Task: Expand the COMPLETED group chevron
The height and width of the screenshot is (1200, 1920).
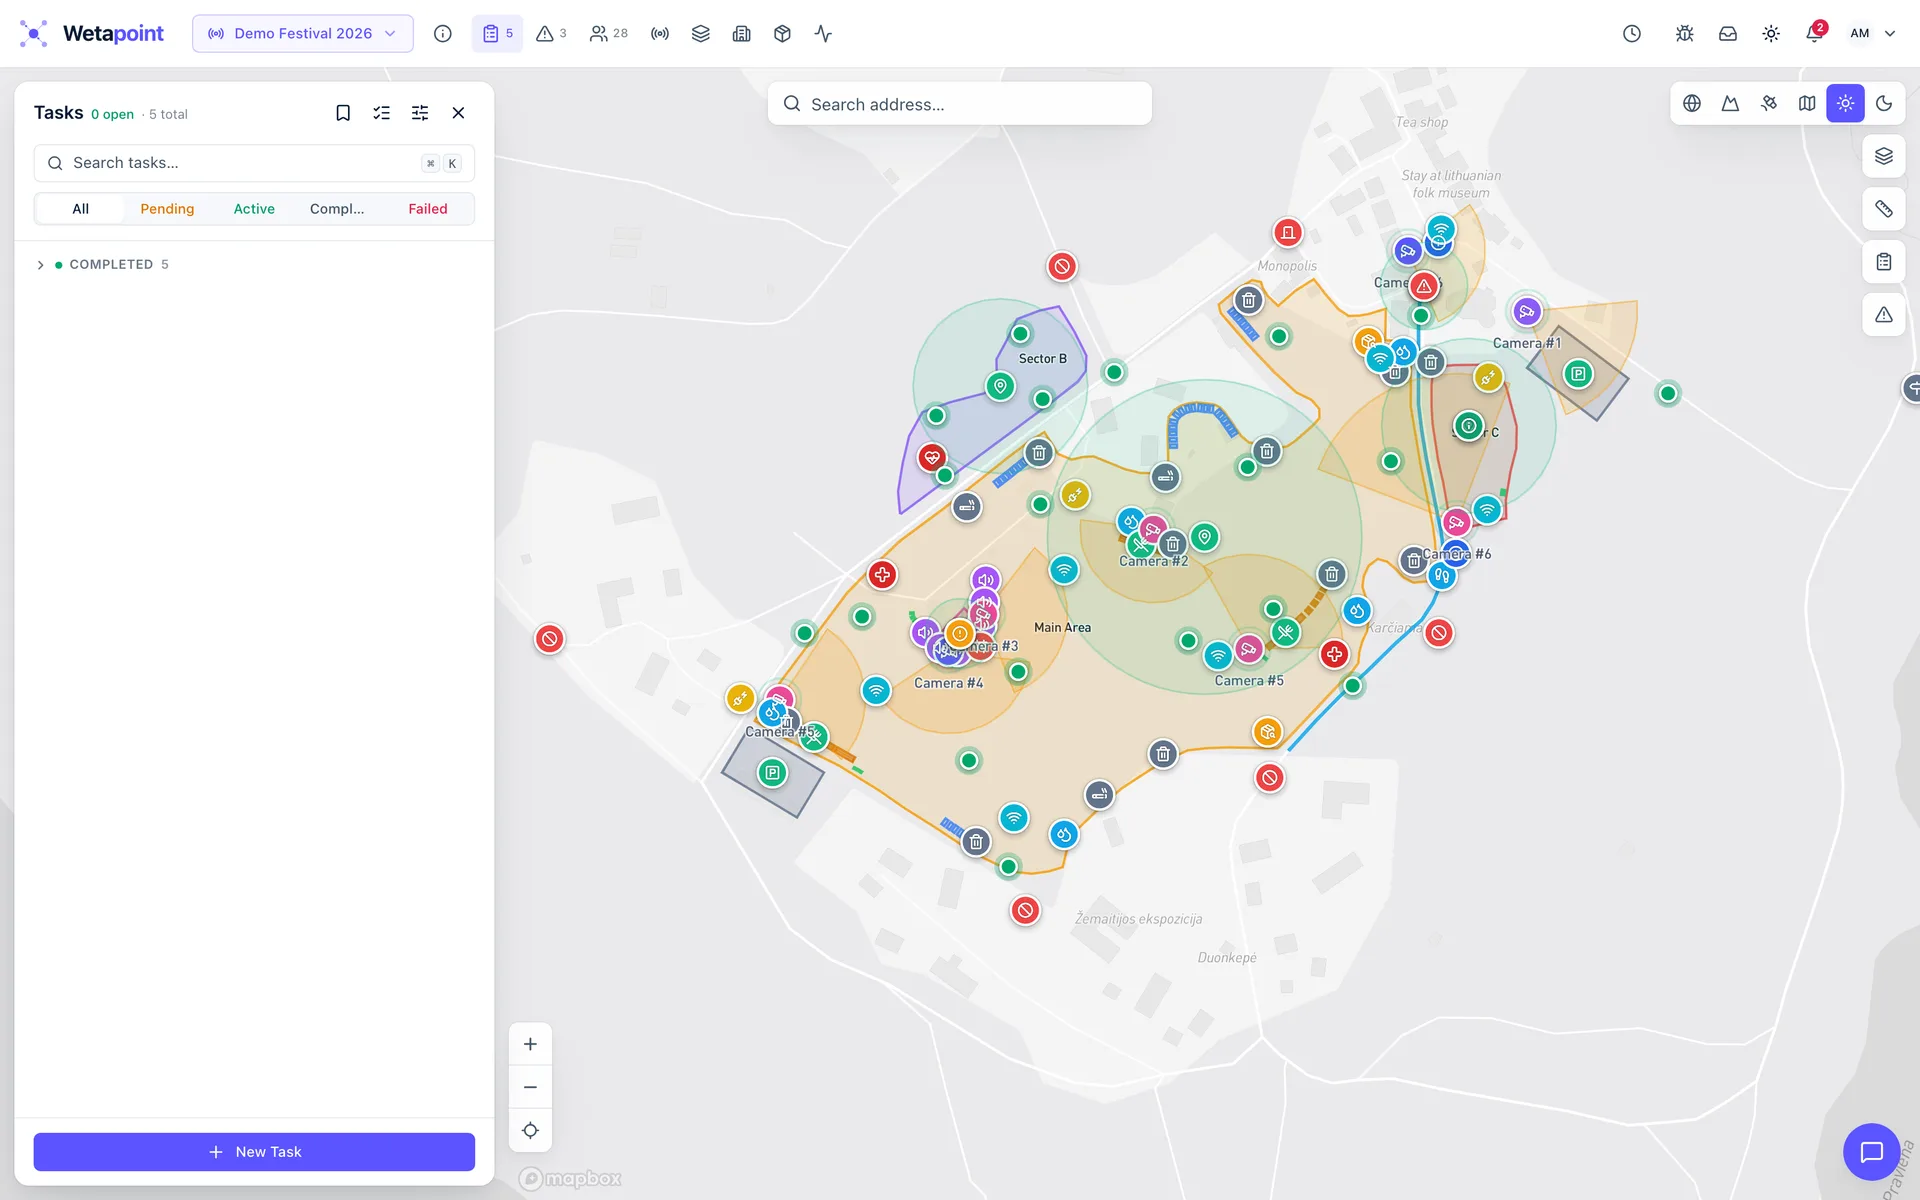Action: tap(40, 265)
